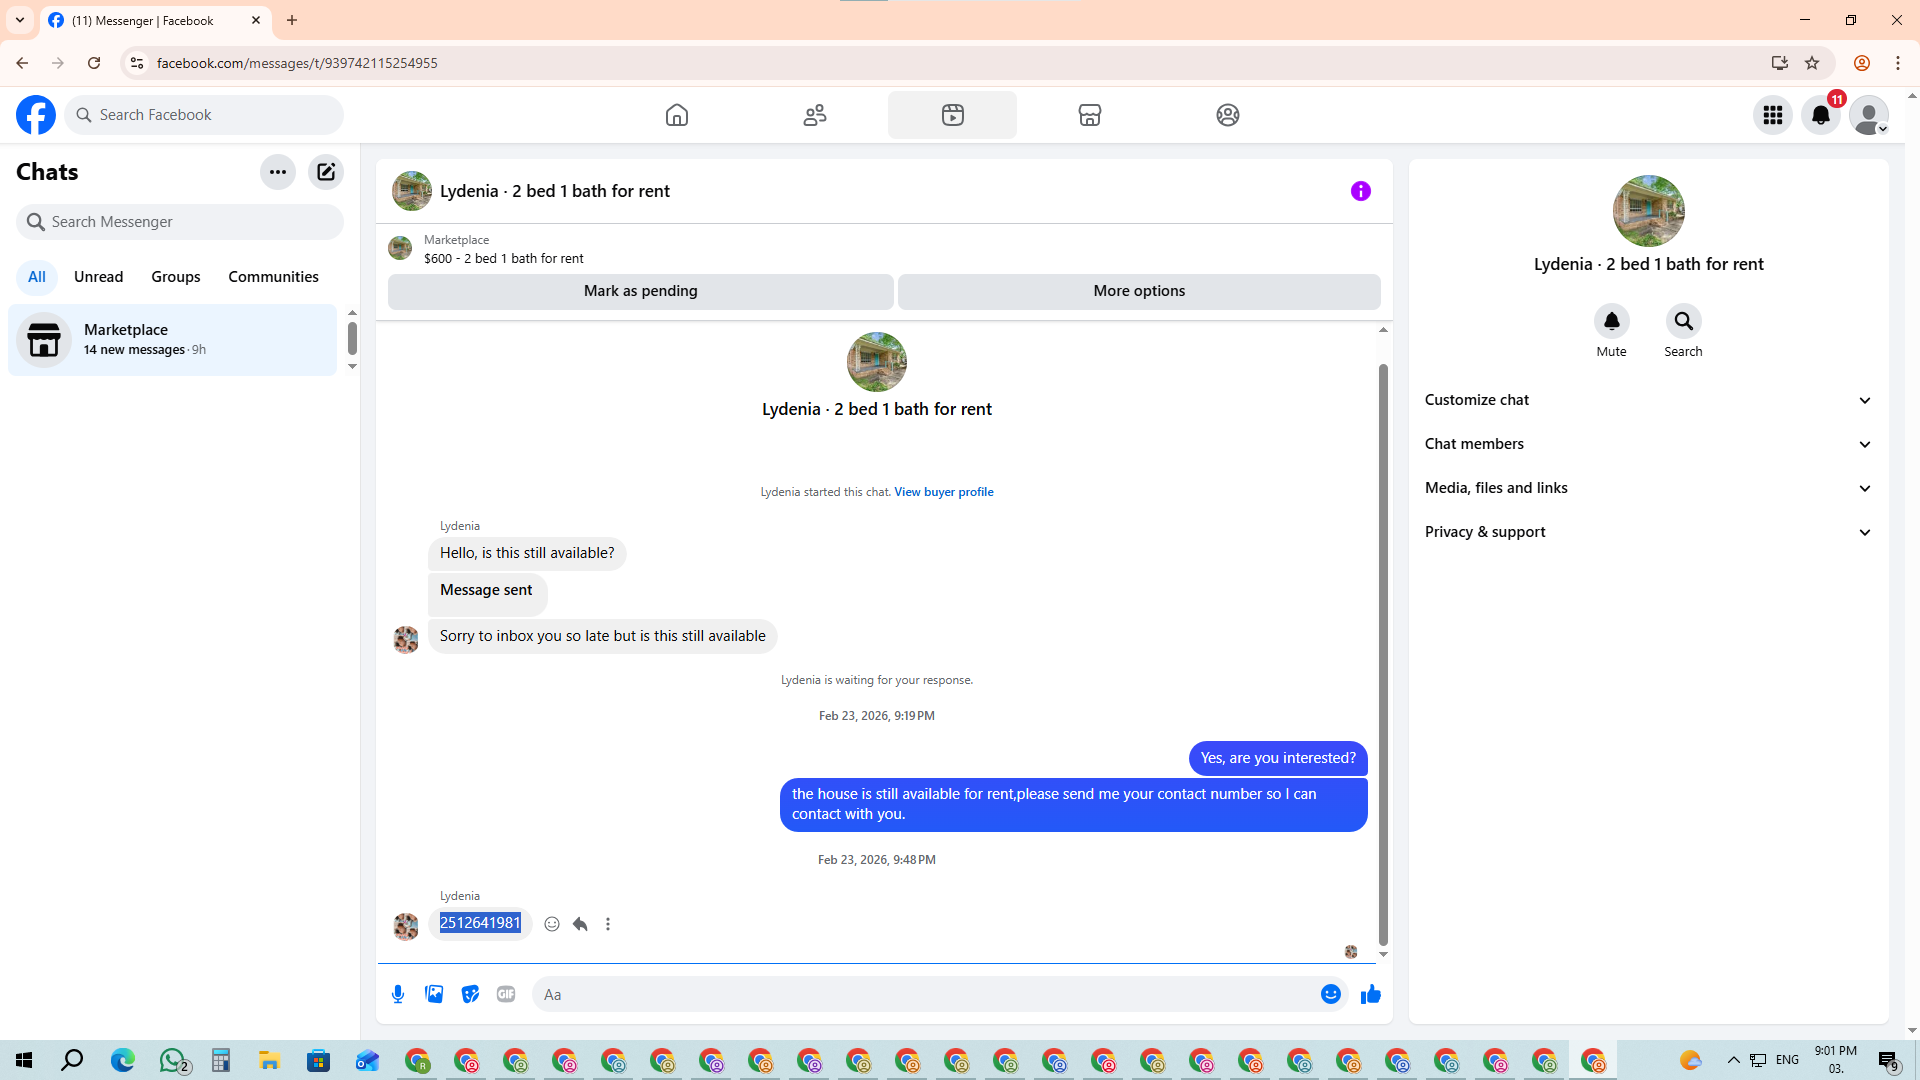Toggle conversation information panel
The width and height of the screenshot is (1920, 1080).
tap(1360, 191)
